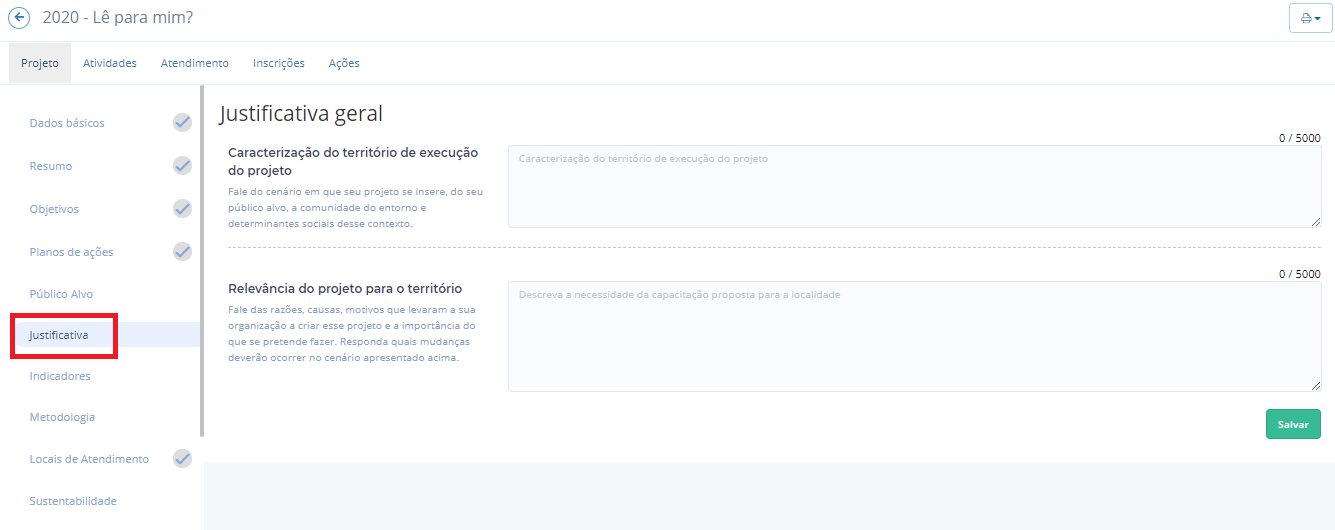Image resolution: width=1335 pixels, height=530 pixels.
Task: Click checkmark icon next to Objetivos
Action: click(x=182, y=209)
